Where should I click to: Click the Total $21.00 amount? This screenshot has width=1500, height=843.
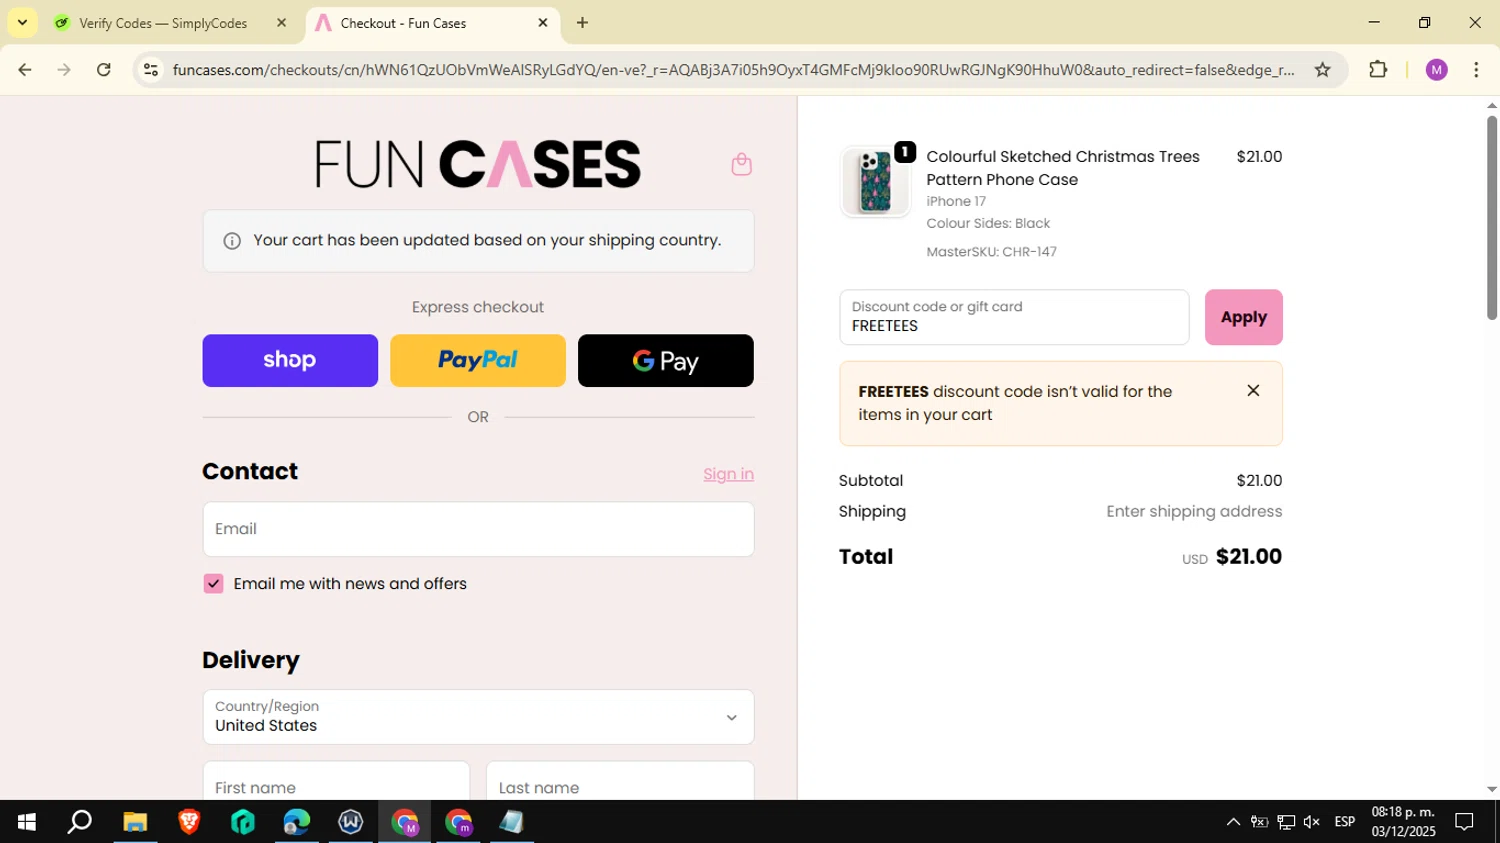click(1248, 557)
